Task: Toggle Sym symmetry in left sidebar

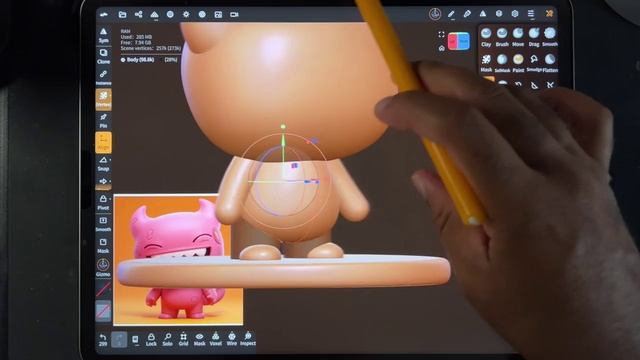Action: coord(103,35)
